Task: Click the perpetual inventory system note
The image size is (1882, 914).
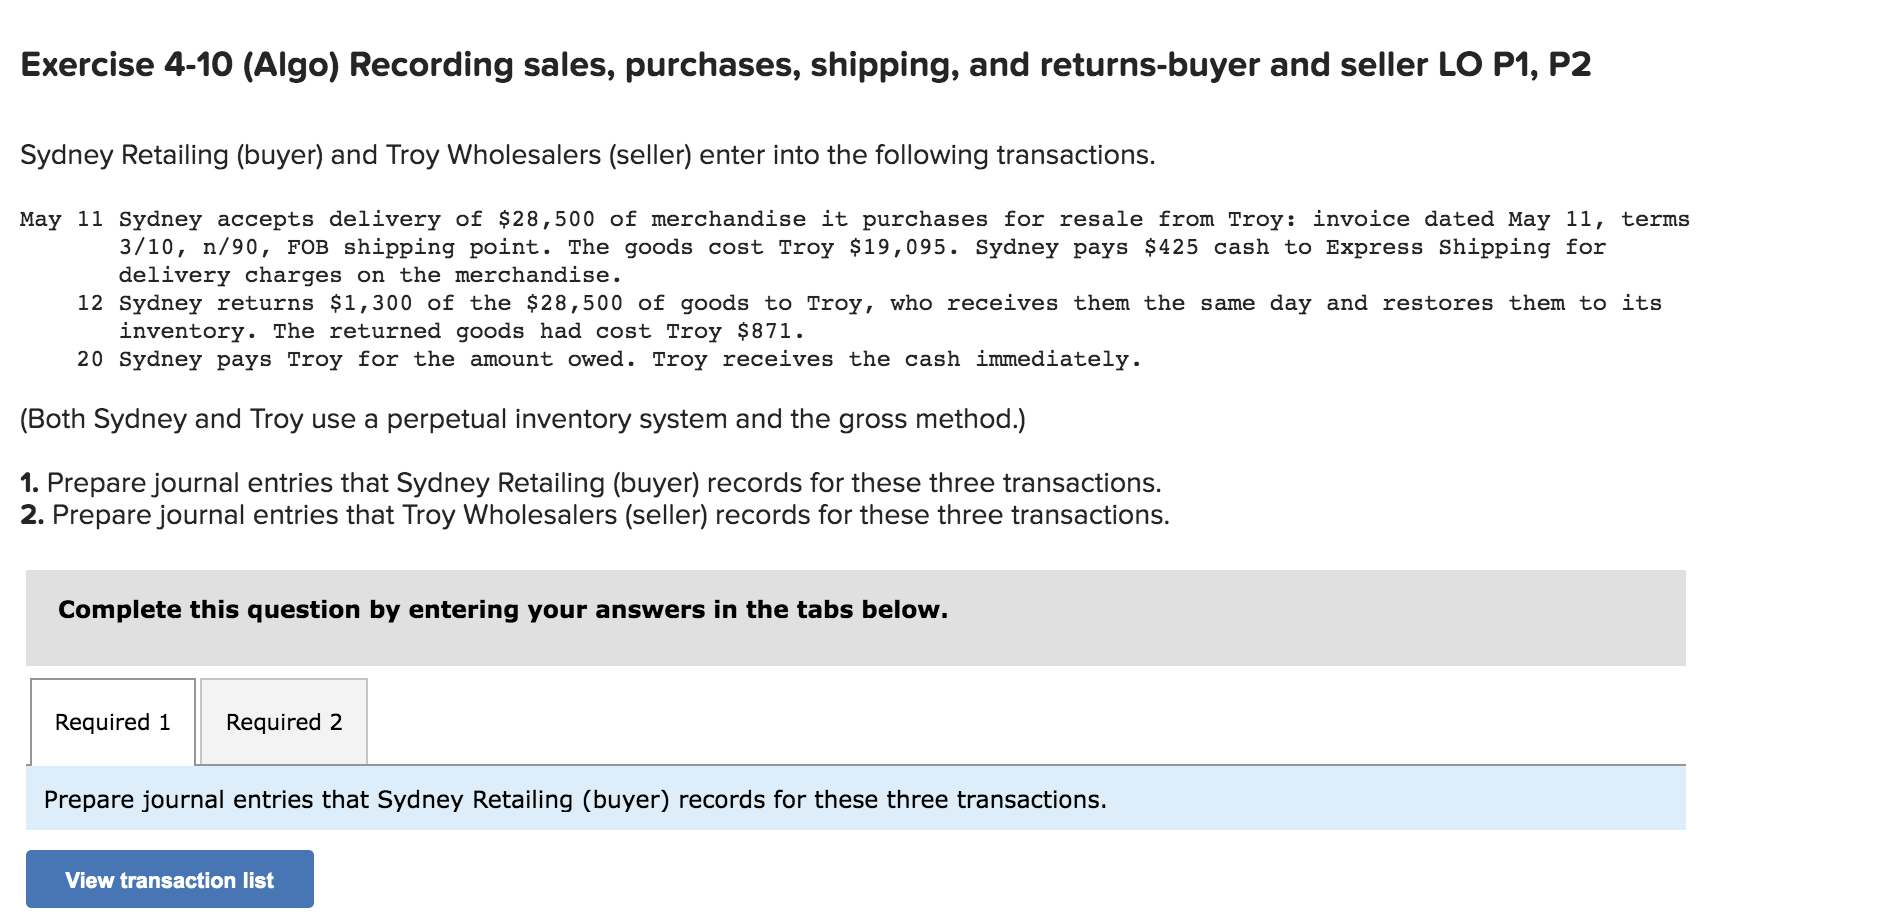Action: [520, 419]
